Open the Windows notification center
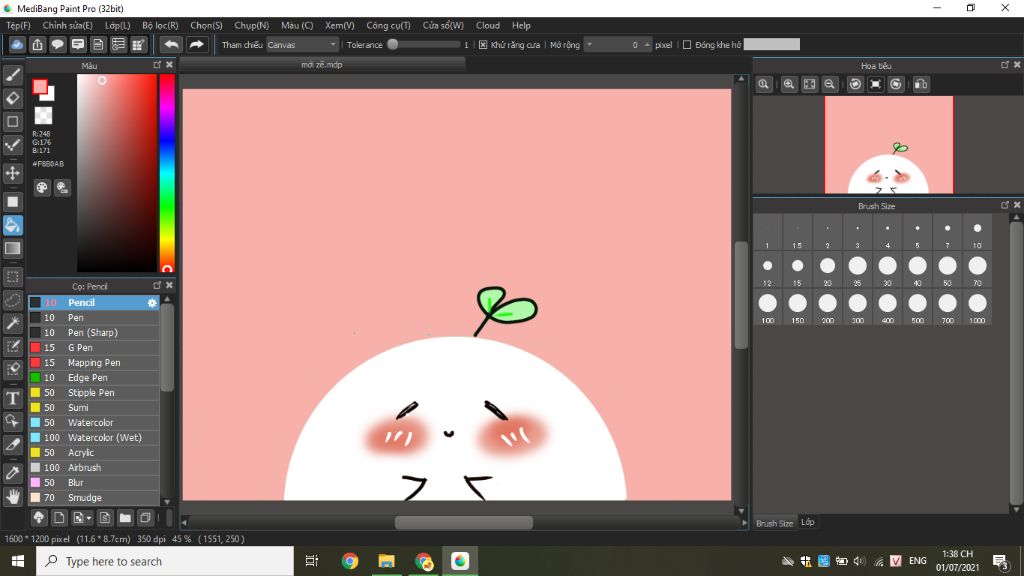This screenshot has height=576, width=1024. click(1000, 561)
